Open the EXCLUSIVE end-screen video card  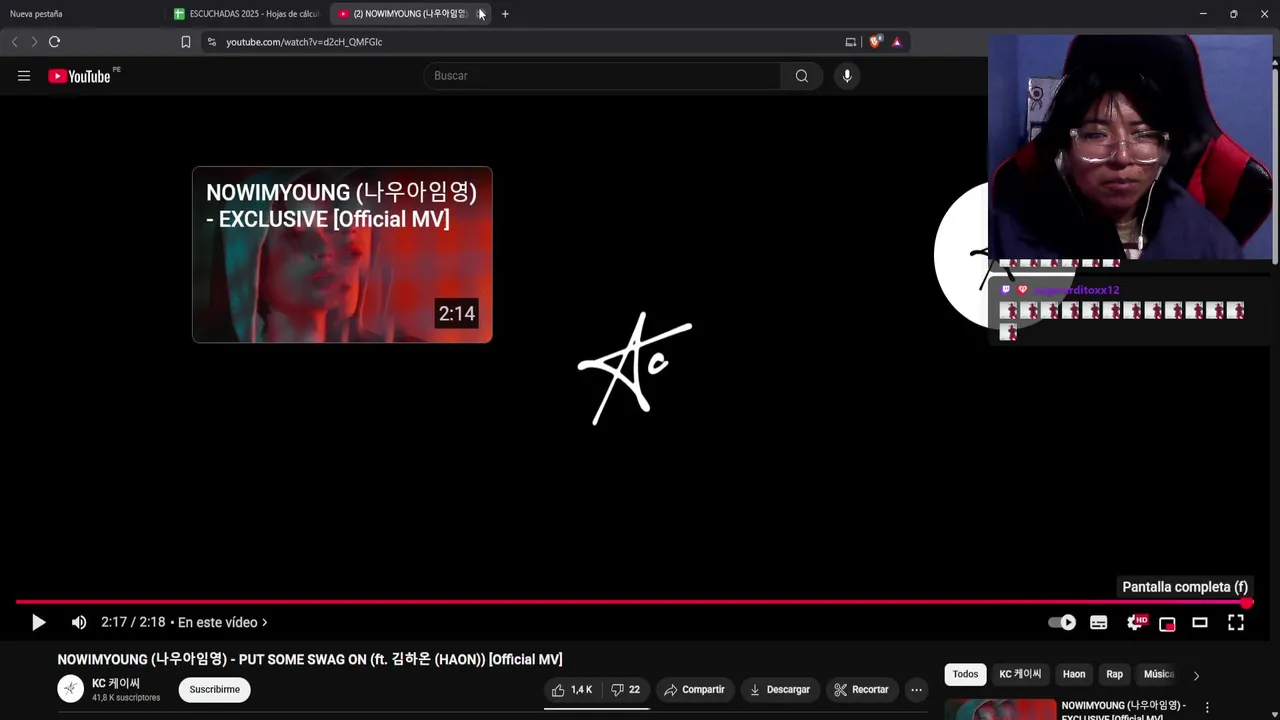[342, 255]
